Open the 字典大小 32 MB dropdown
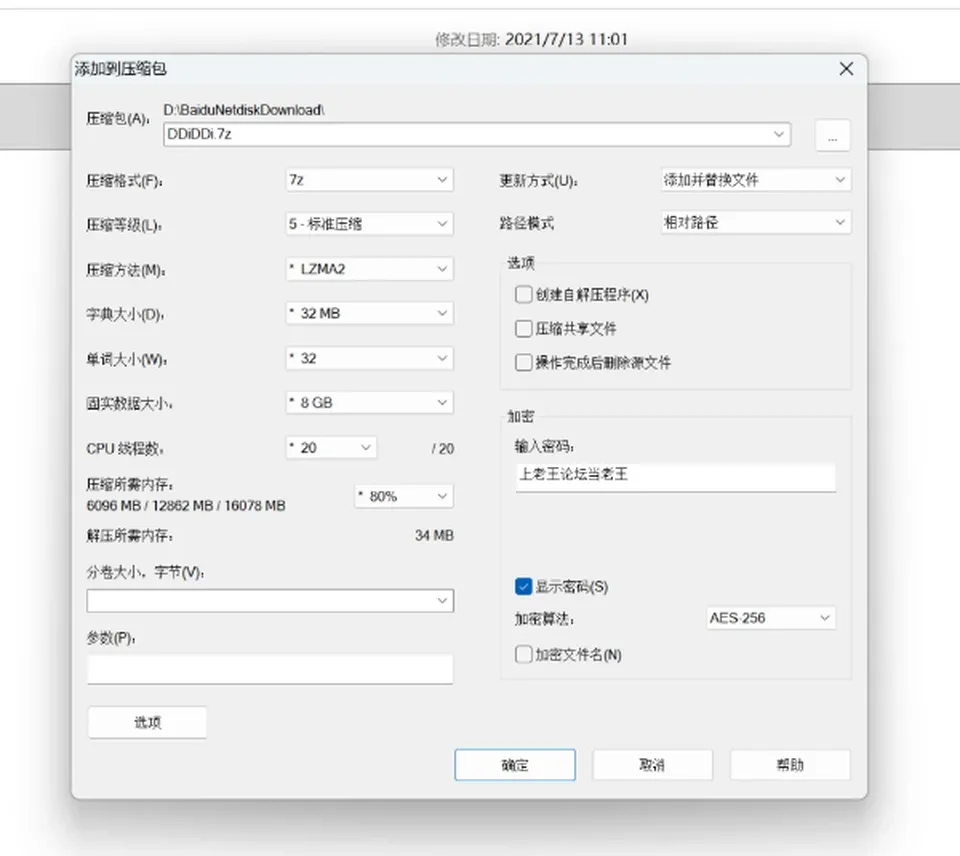Screen dimensions: 960x856 click(369, 313)
